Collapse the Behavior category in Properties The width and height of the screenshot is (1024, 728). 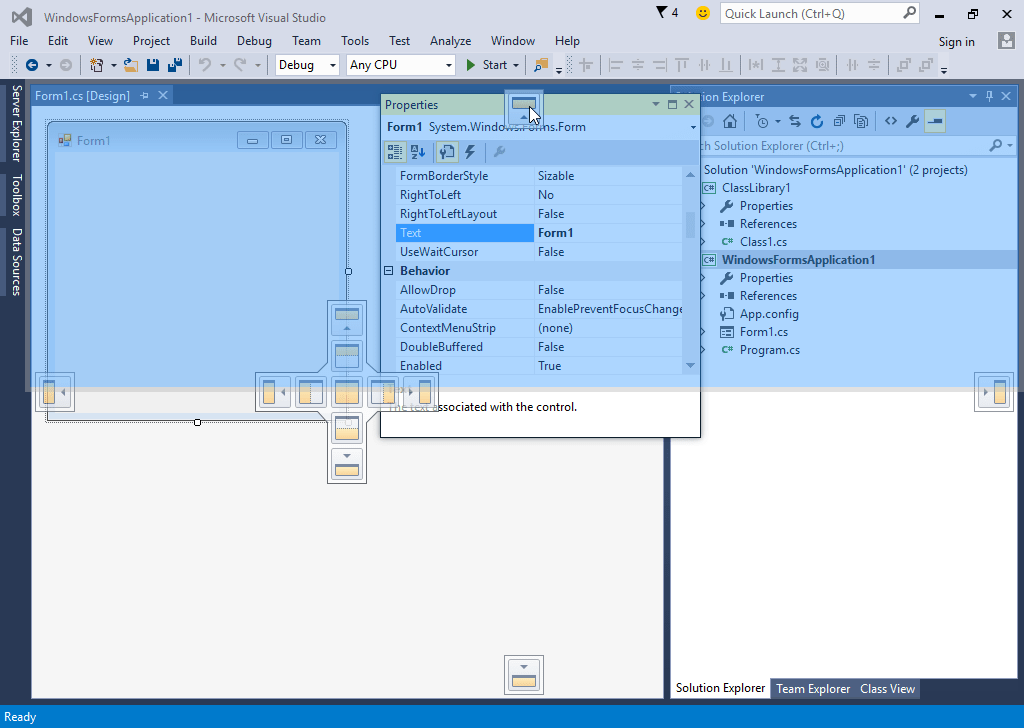(x=389, y=270)
